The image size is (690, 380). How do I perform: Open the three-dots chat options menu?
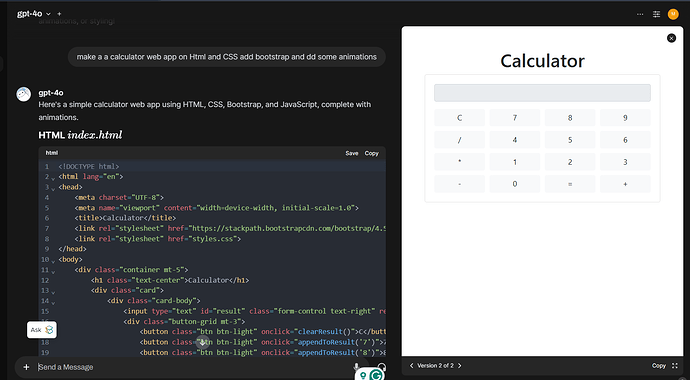coord(640,14)
